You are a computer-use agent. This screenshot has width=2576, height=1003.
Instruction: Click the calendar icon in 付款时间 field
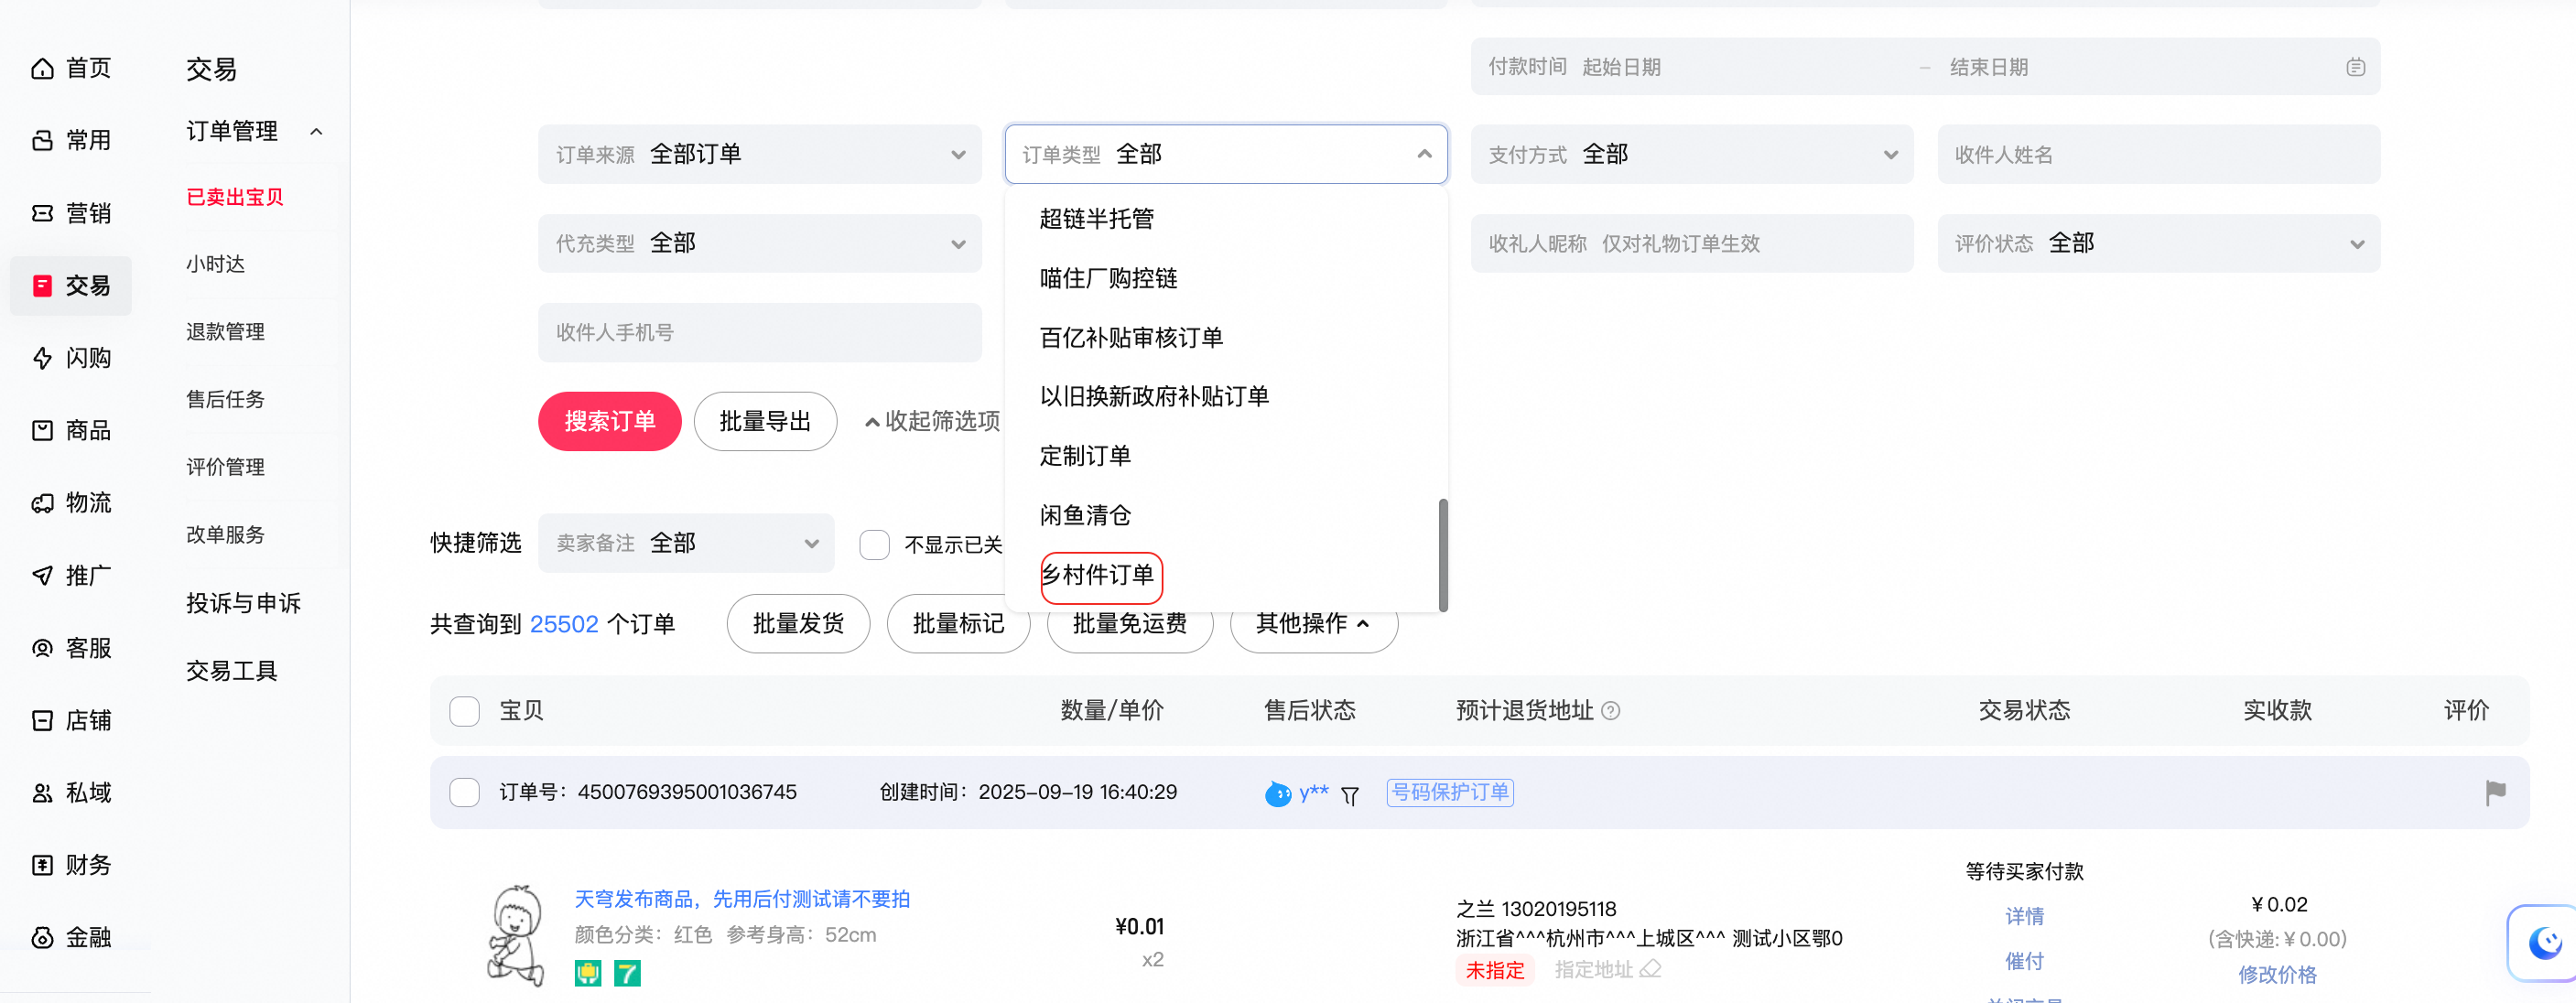(x=2356, y=67)
